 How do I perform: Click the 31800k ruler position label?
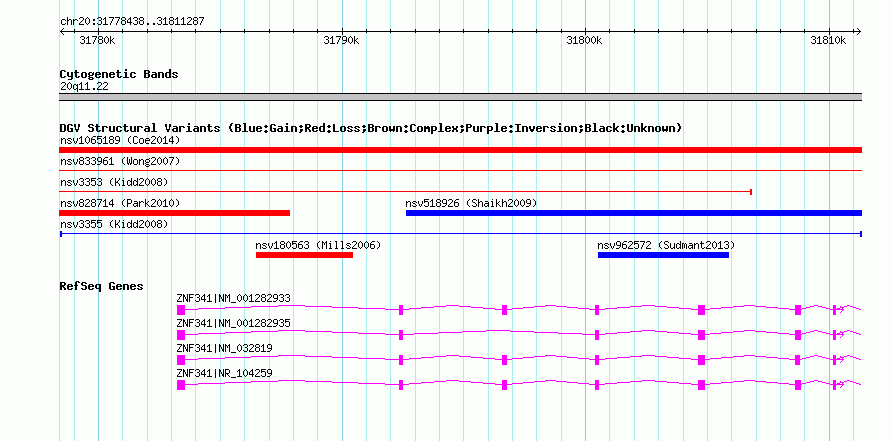click(585, 41)
